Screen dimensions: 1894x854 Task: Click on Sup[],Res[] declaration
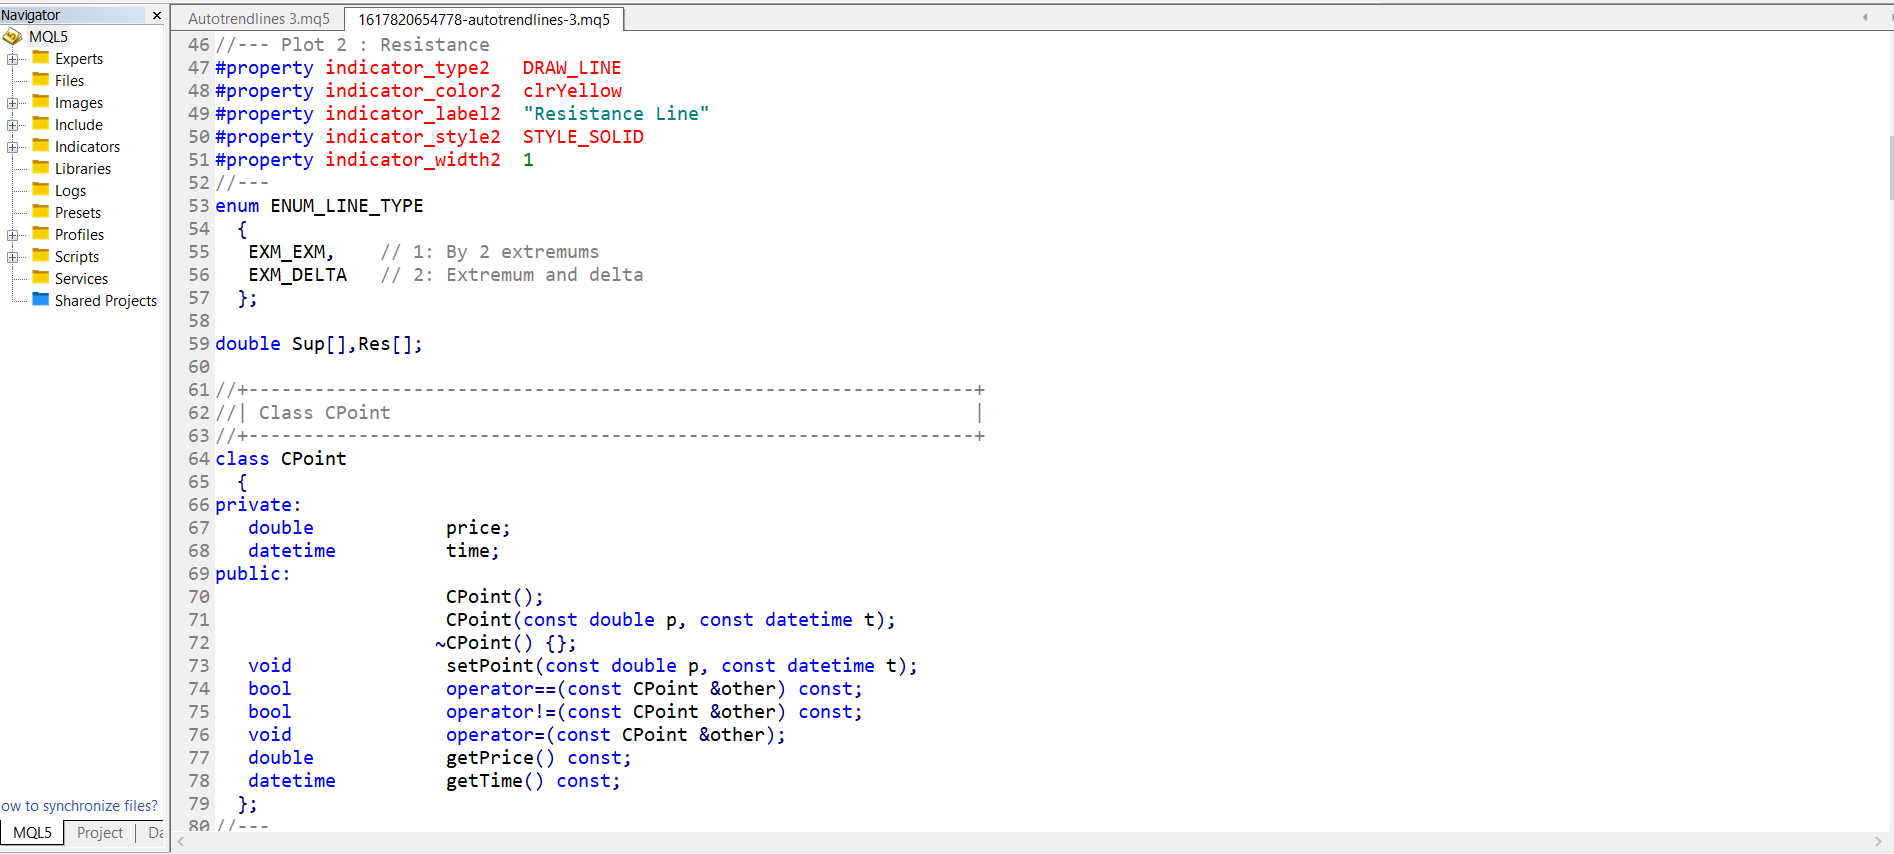(x=357, y=344)
